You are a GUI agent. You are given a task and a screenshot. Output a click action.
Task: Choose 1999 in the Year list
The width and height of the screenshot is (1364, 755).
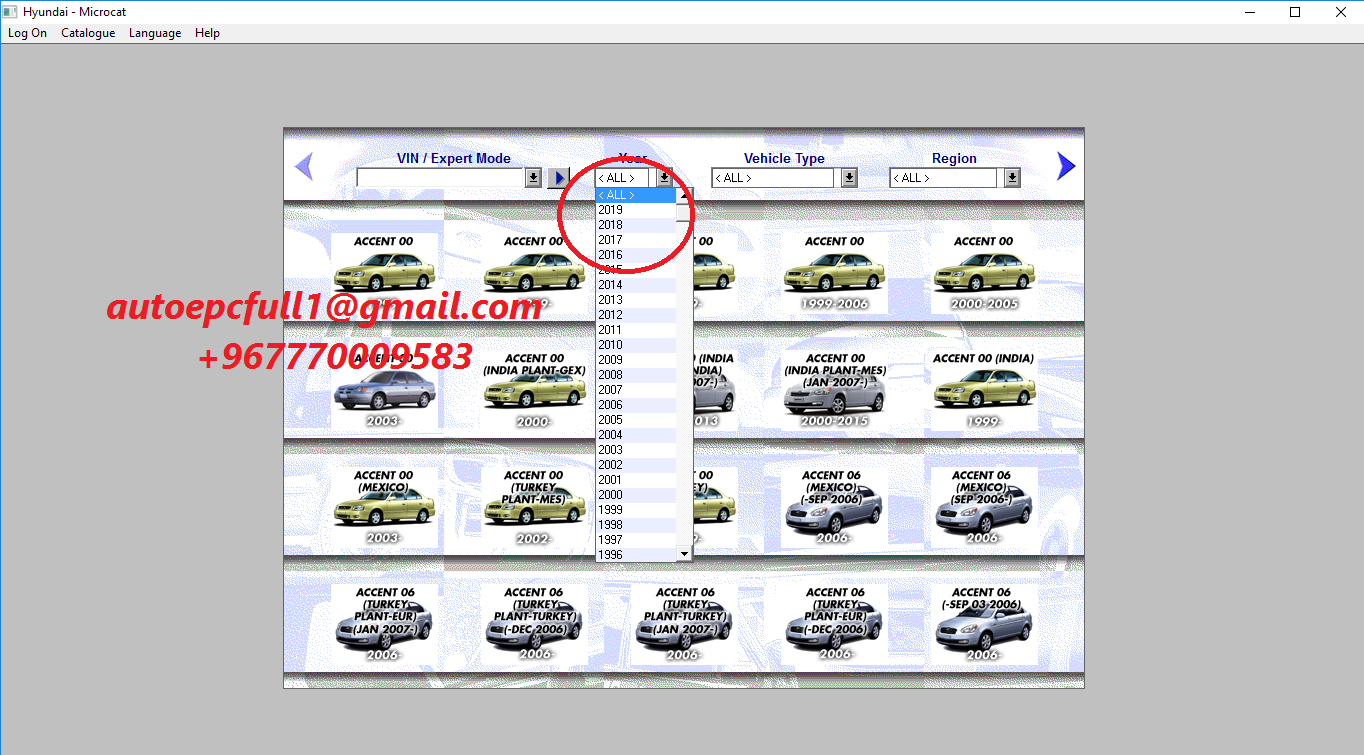coord(636,510)
